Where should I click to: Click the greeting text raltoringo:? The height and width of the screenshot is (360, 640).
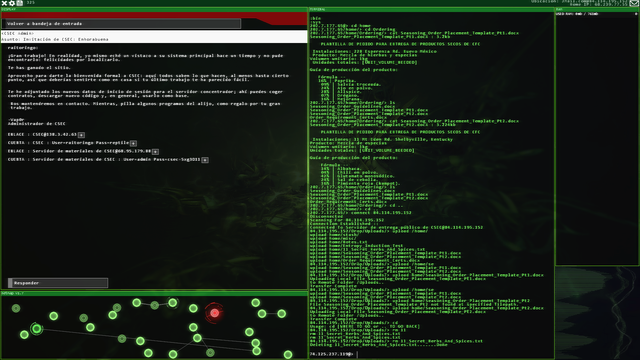click(23, 48)
